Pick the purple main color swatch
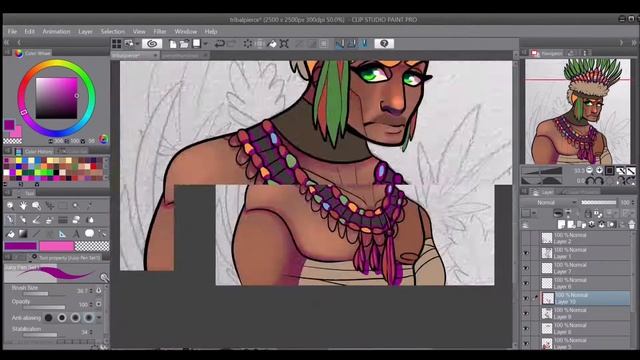The height and width of the screenshot is (360, 640). click(x=20, y=246)
